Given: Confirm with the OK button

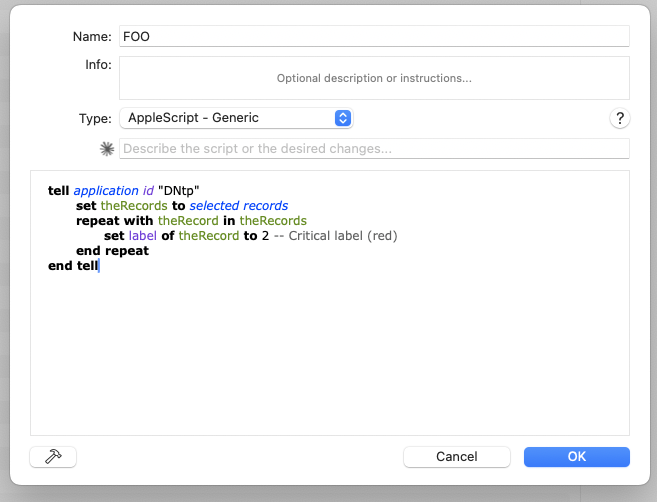Looking at the screenshot, I should (x=576, y=456).
